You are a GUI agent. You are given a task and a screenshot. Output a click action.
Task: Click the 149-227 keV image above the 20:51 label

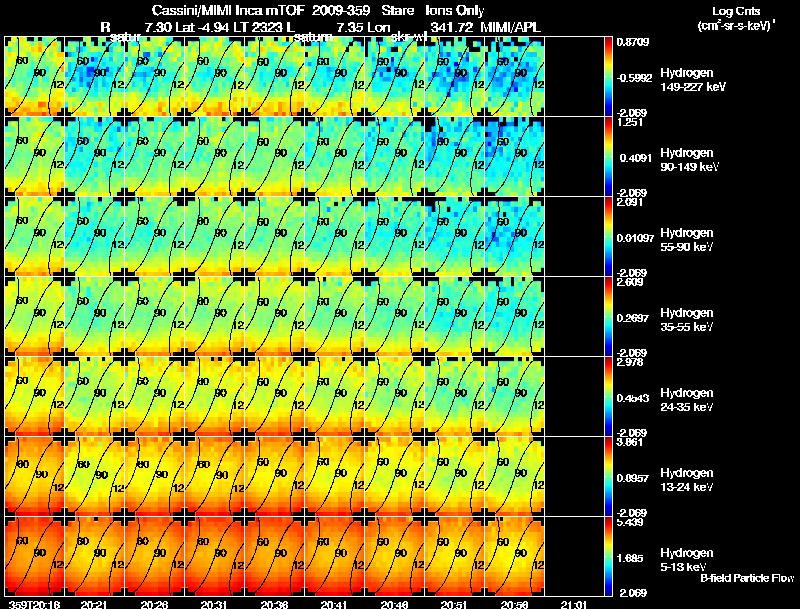tap(455, 77)
